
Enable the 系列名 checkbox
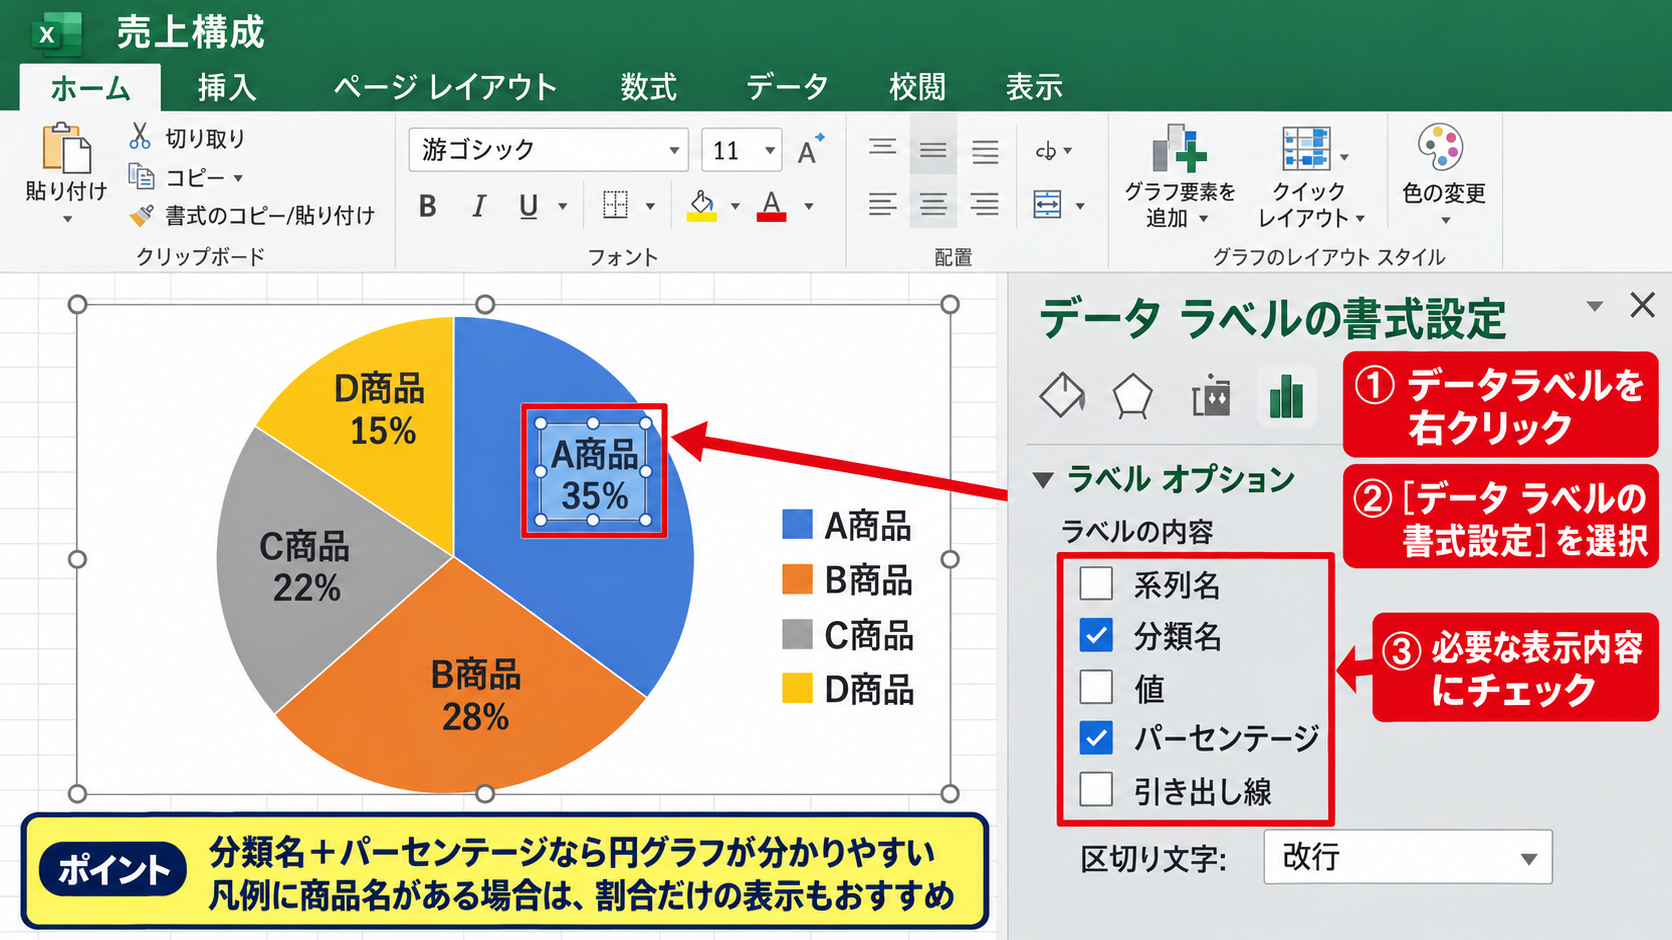pos(1097,583)
